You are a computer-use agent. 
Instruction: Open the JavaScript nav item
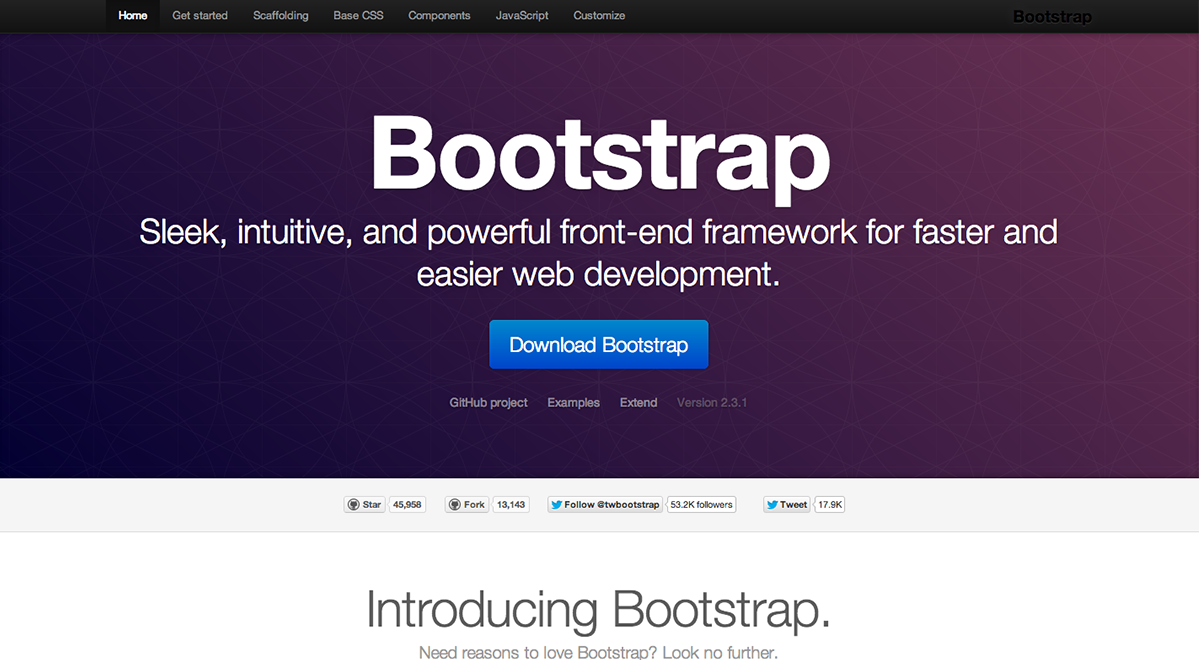click(x=522, y=15)
